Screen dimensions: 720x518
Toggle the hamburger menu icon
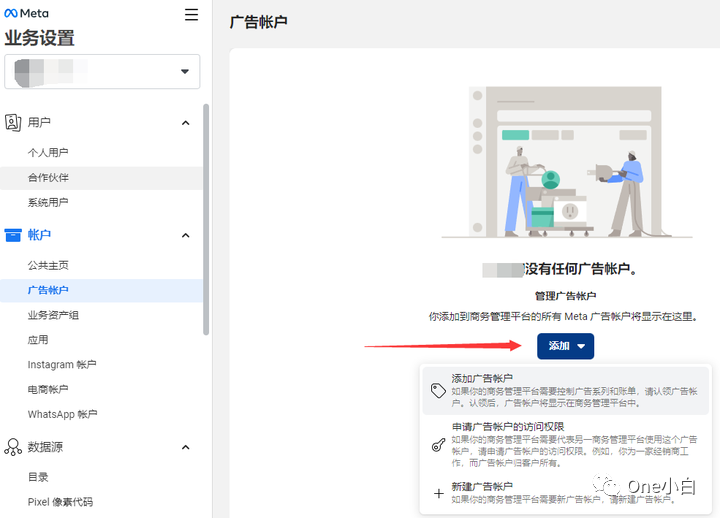coord(191,14)
